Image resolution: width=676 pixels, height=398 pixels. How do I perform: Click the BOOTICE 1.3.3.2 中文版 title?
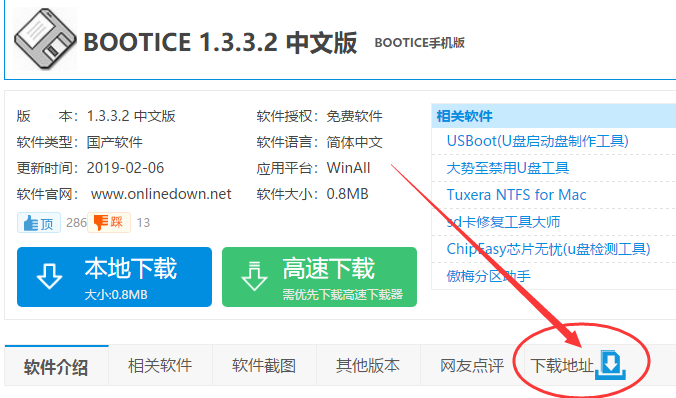pyautogui.click(x=220, y=42)
